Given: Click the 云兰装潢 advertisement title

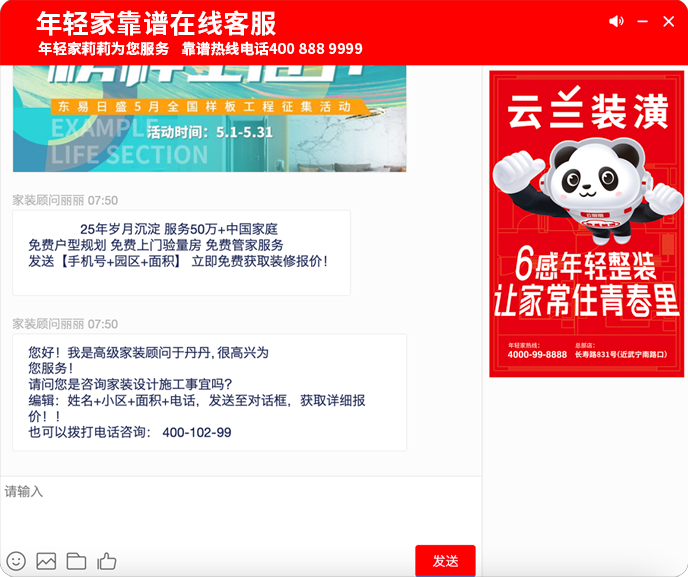Looking at the screenshot, I should 588,113.
